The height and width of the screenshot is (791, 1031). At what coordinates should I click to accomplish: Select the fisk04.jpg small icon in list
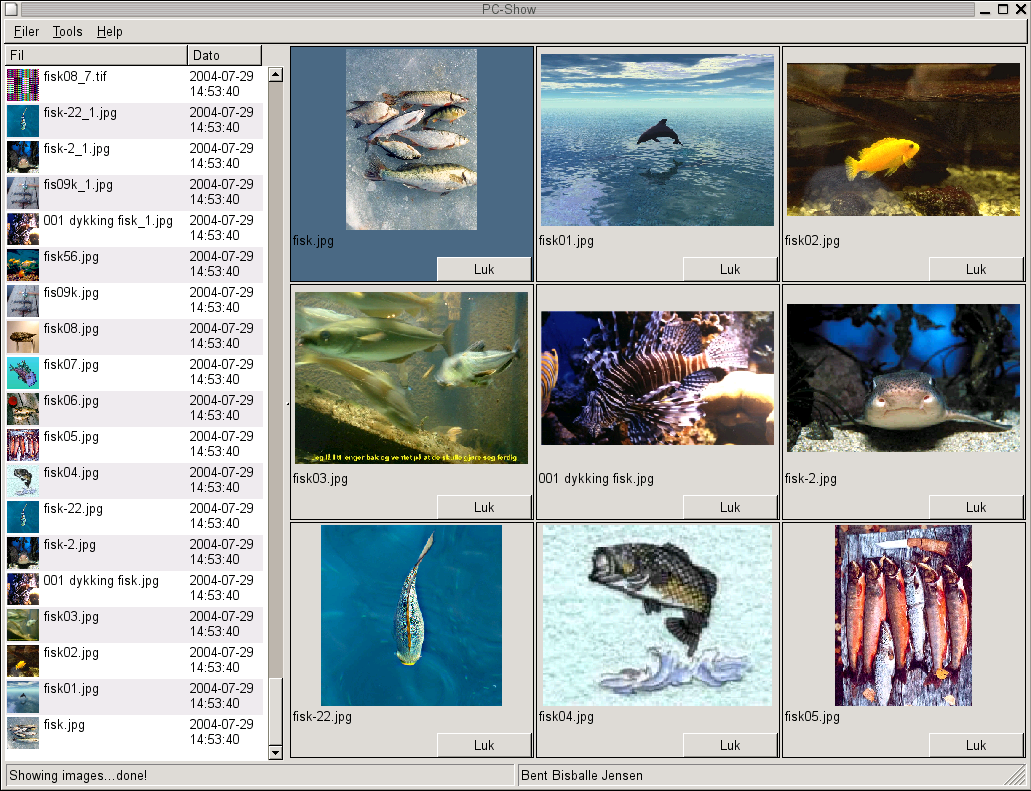[x=22, y=481]
